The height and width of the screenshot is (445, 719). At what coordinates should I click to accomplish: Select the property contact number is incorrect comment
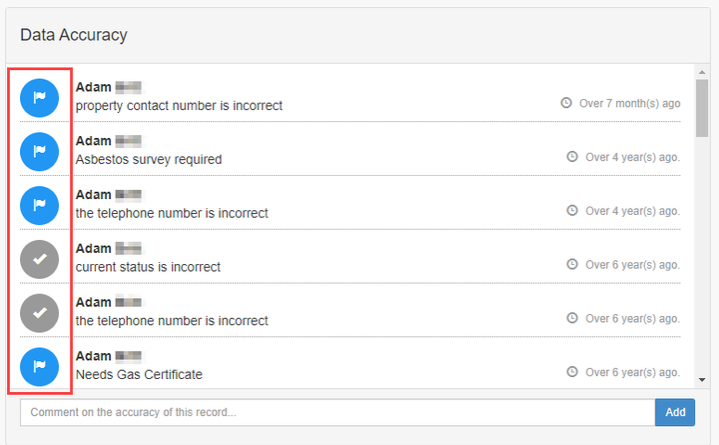point(179,105)
